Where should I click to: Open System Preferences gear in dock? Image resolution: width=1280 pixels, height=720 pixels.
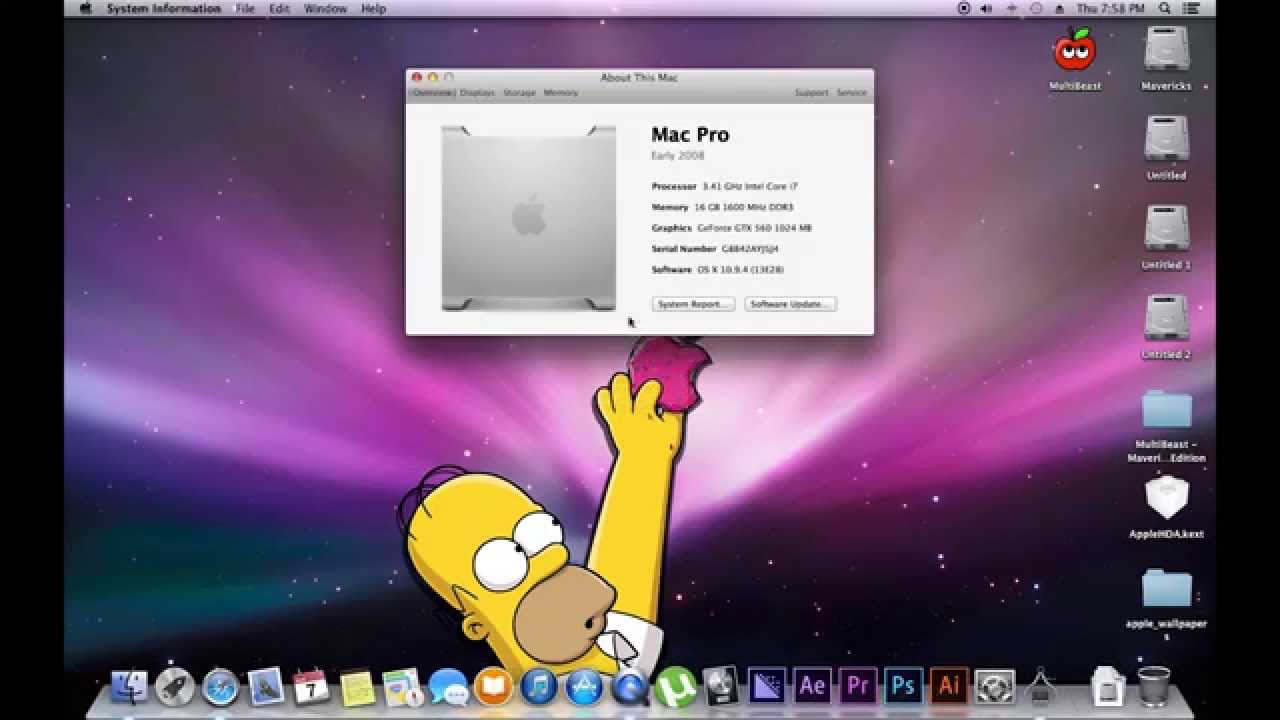click(x=994, y=687)
